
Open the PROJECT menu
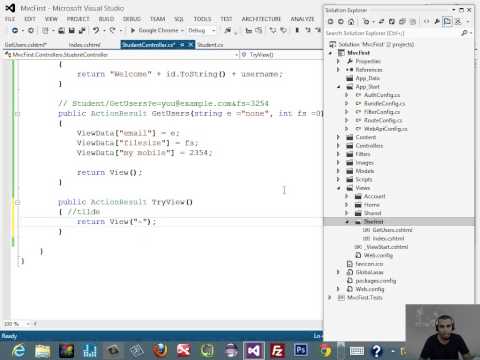pyautogui.click(x=78, y=19)
